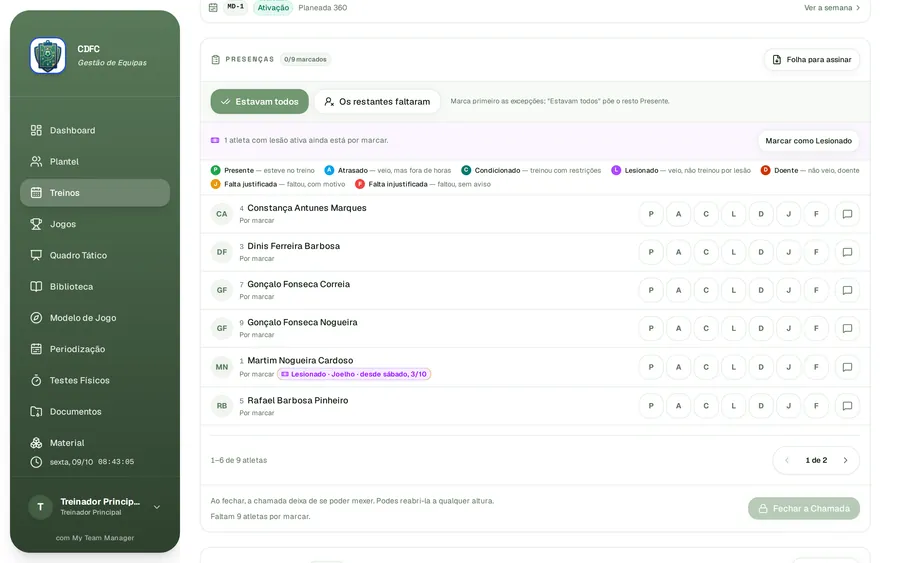This screenshot has width=900, height=563.
Task: Mark Dinis Ferreira Barbosa as Presente (P)
Action: 651,252
